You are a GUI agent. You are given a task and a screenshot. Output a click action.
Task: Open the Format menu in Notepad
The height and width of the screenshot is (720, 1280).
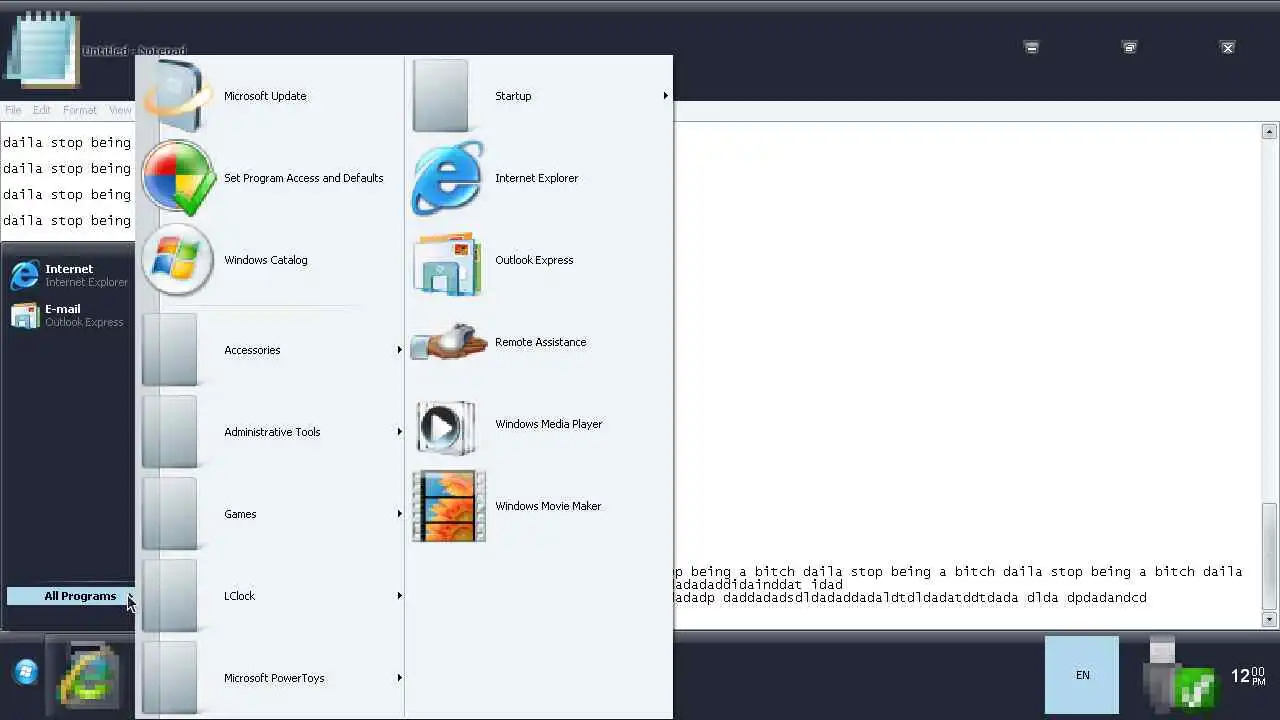pos(80,110)
